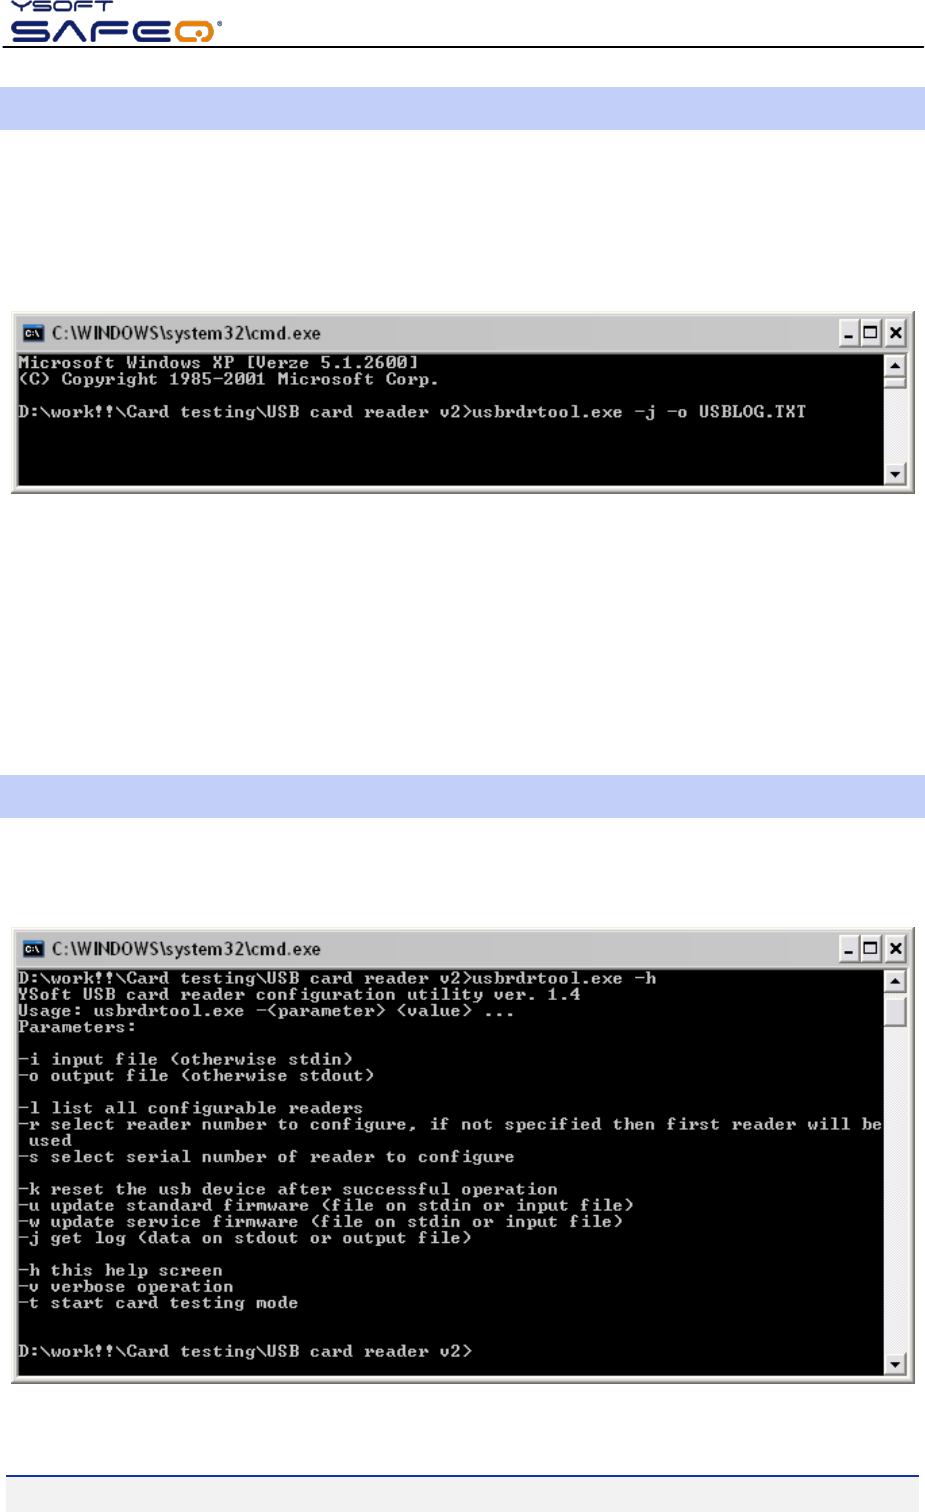This screenshot has height=1512, width=925.
Task: Click the upper cmd.exe title bar text
Action: (186, 333)
